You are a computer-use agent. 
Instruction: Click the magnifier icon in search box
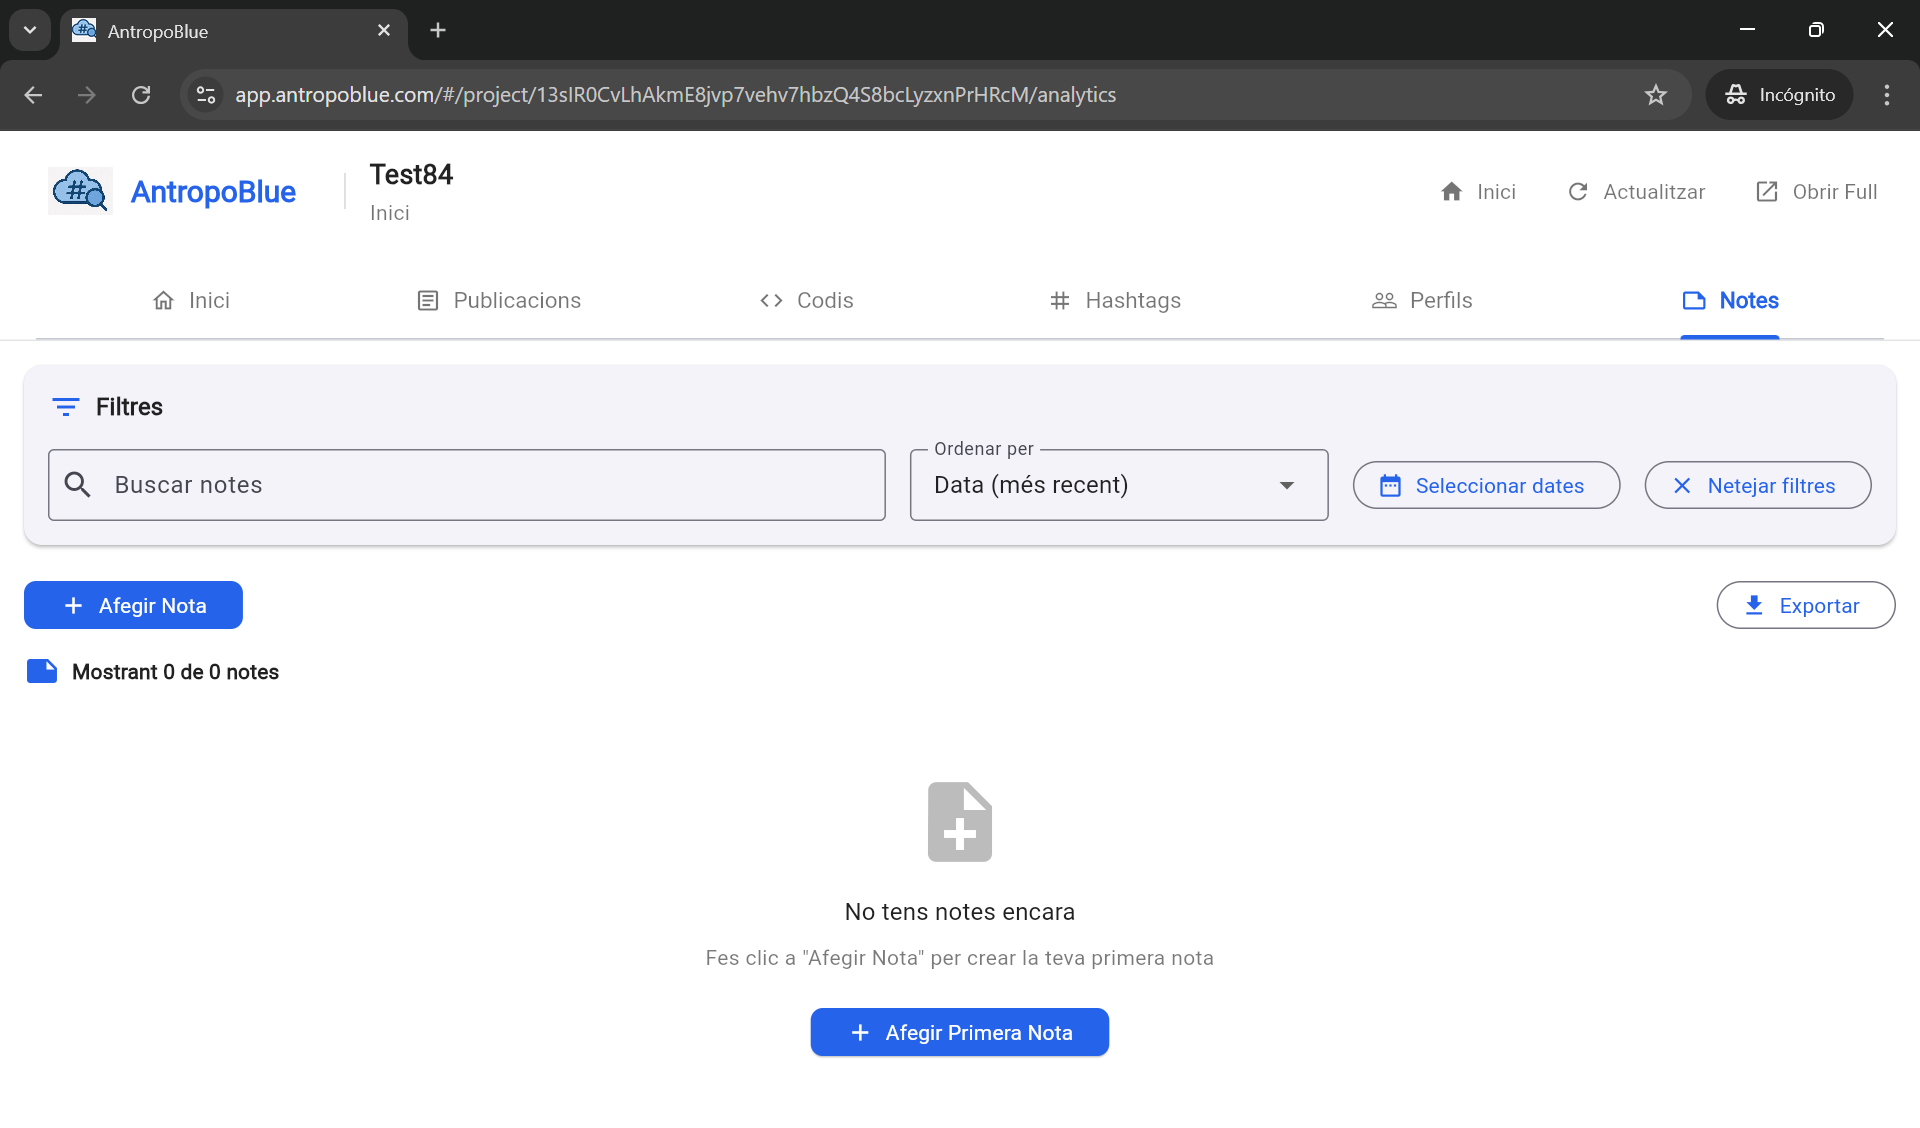pyautogui.click(x=78, y=485)
